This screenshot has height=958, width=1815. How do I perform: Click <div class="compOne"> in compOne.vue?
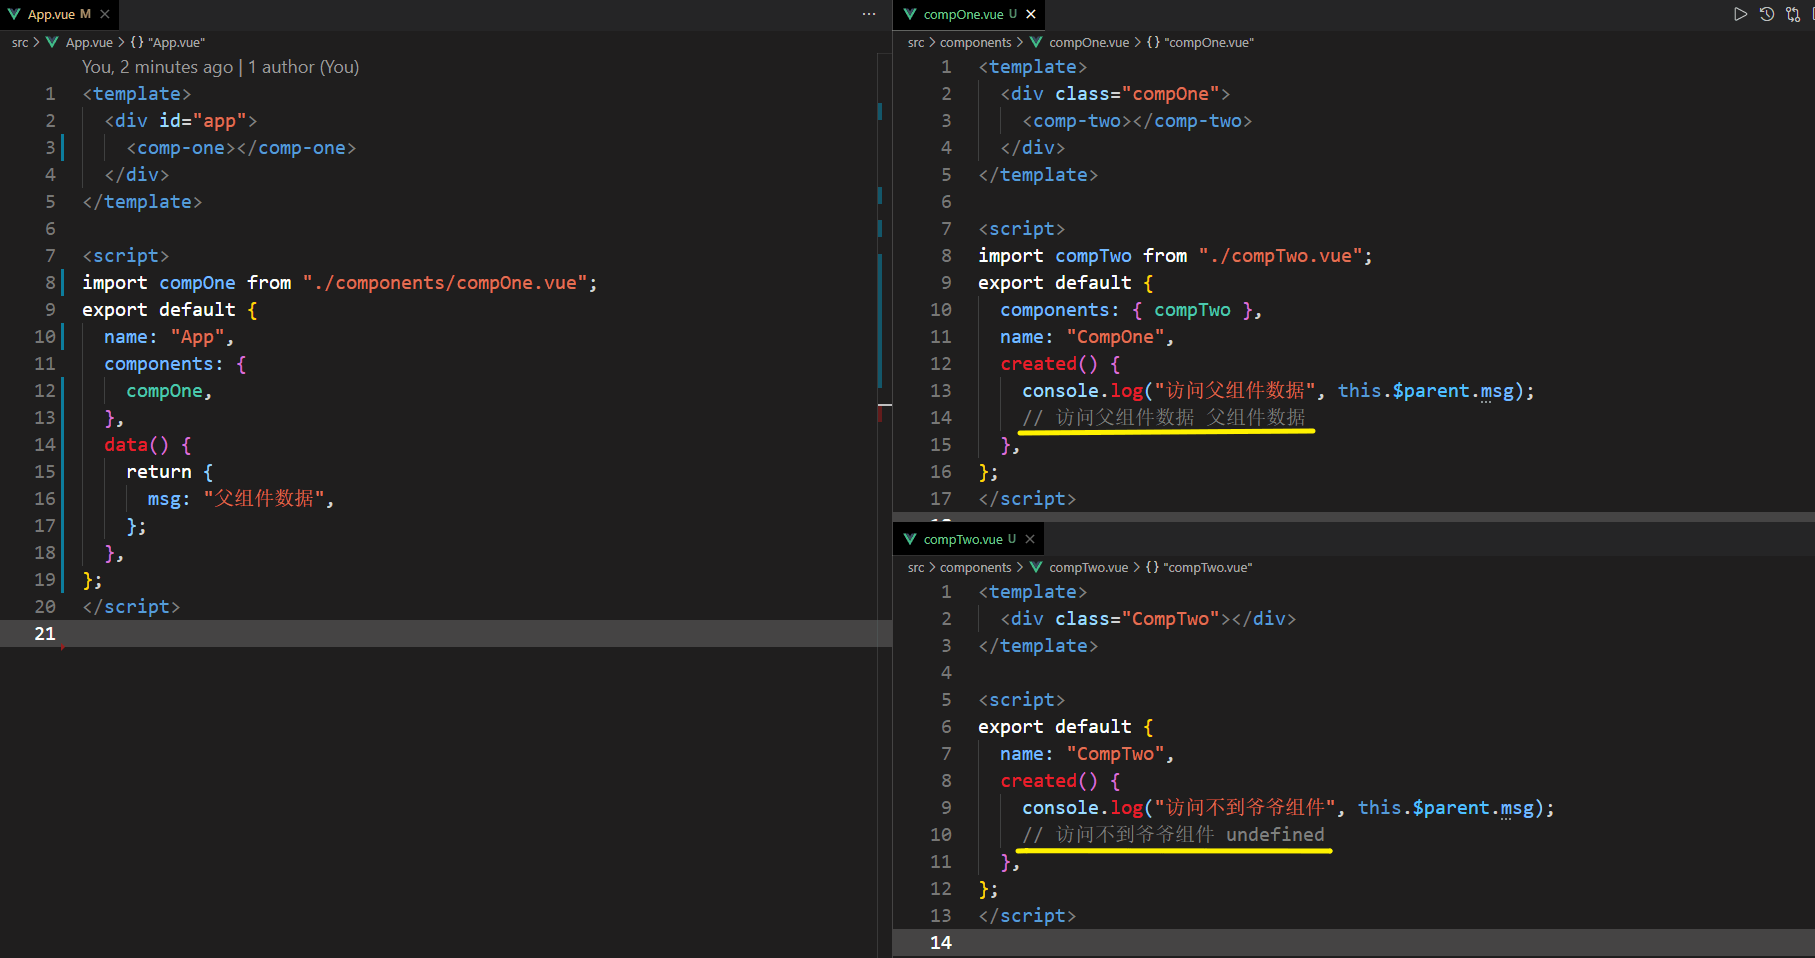pos(1115,94)
